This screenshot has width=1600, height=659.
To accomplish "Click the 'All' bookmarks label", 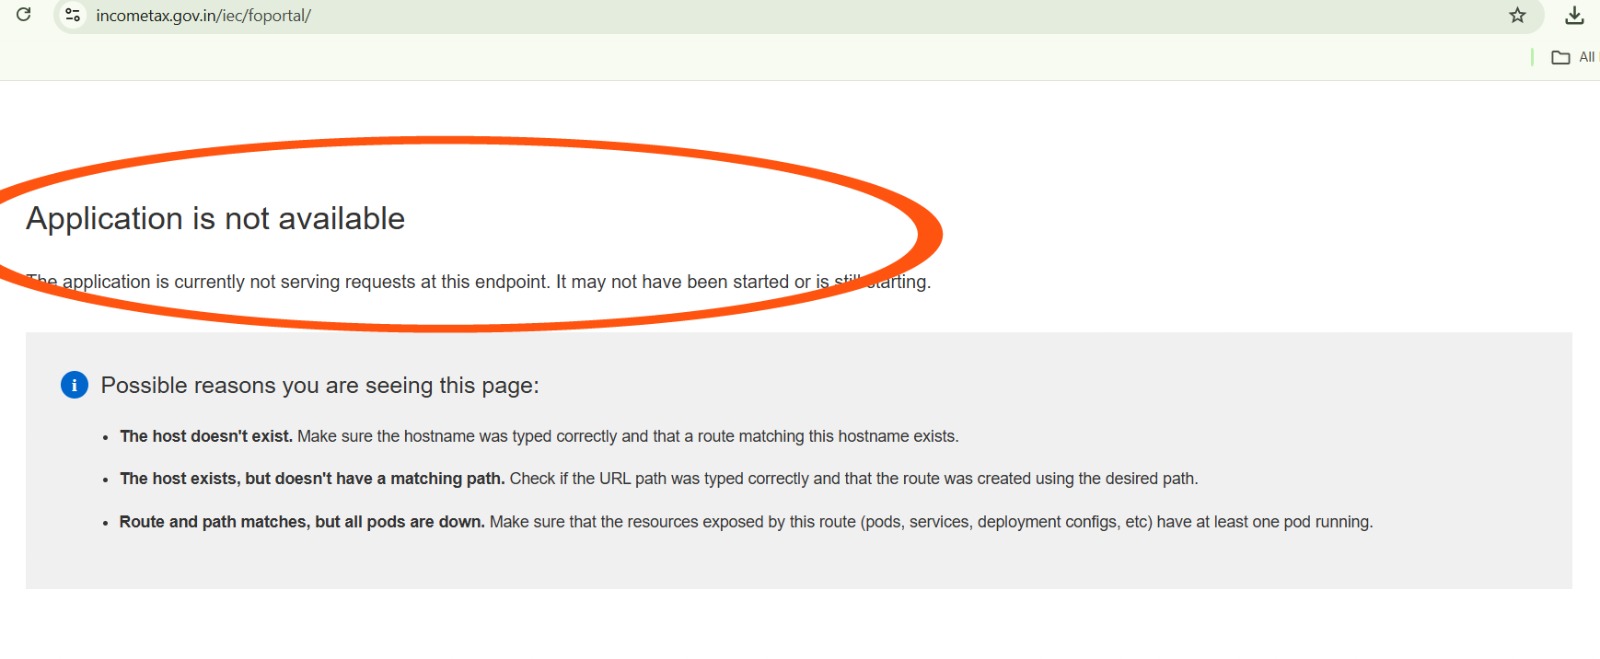I will click(1587, 57).
